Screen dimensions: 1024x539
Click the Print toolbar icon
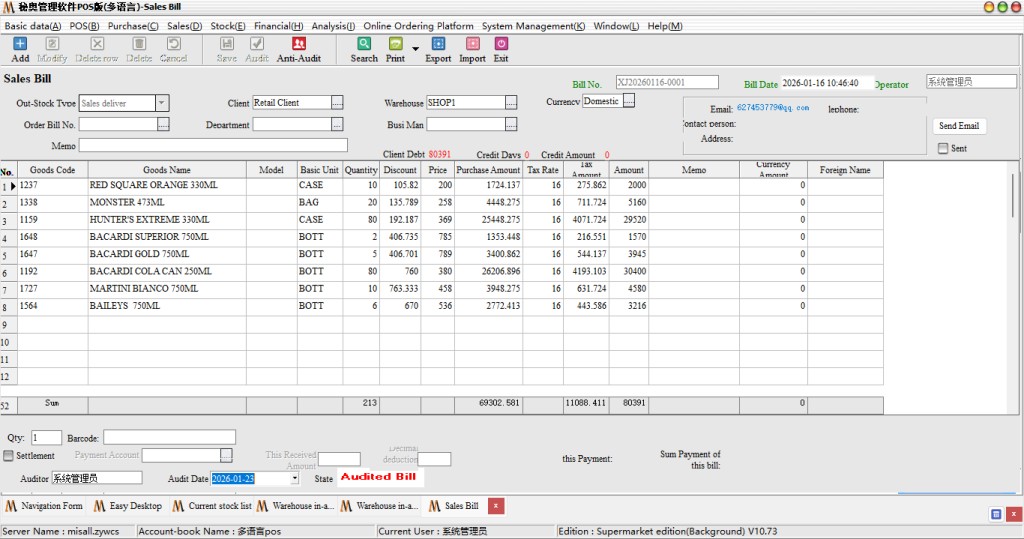coord(395,44)
